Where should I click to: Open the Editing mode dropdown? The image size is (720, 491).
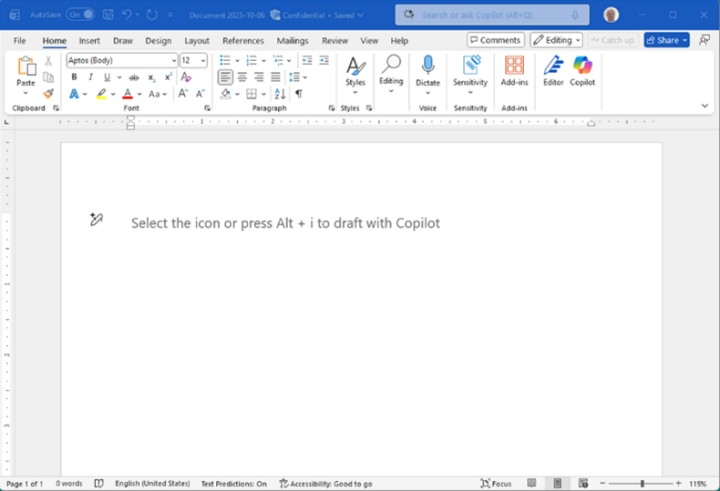coord(556,40)
